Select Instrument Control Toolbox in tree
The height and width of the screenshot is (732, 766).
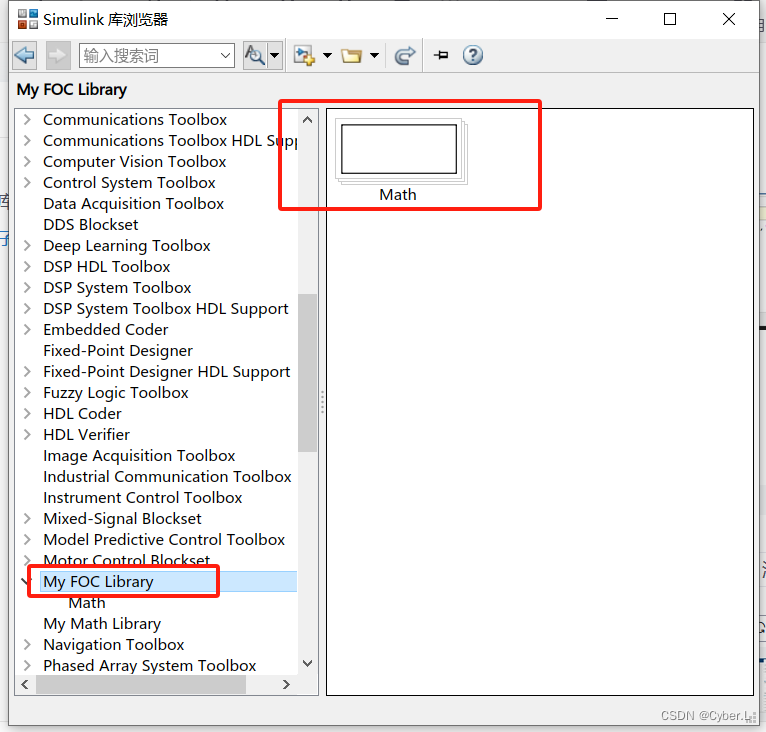pyautogui.click(x=143, y=497)
